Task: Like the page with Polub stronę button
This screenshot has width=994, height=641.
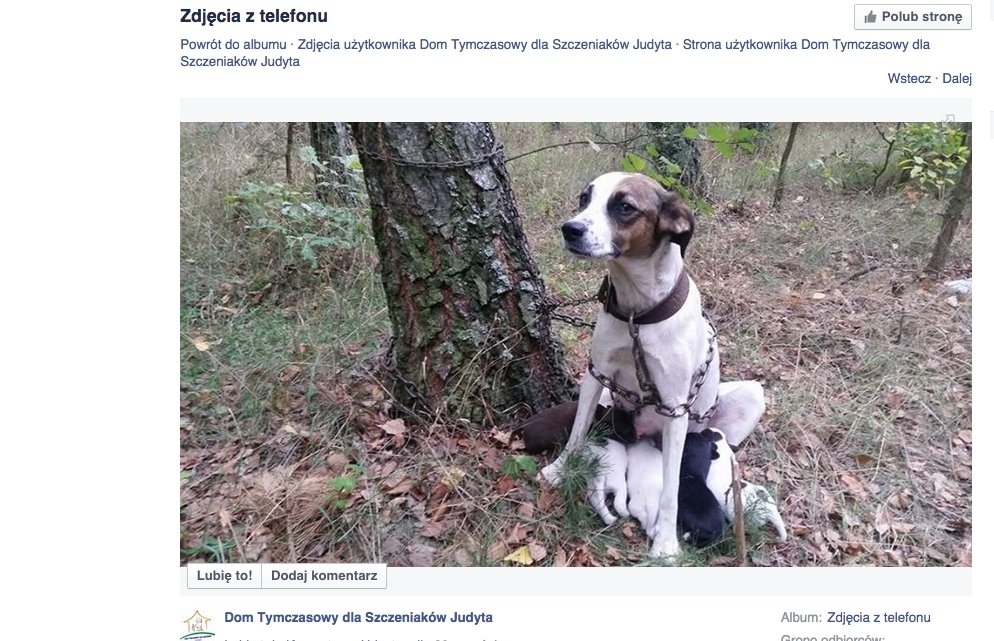Action: (913, 17)
